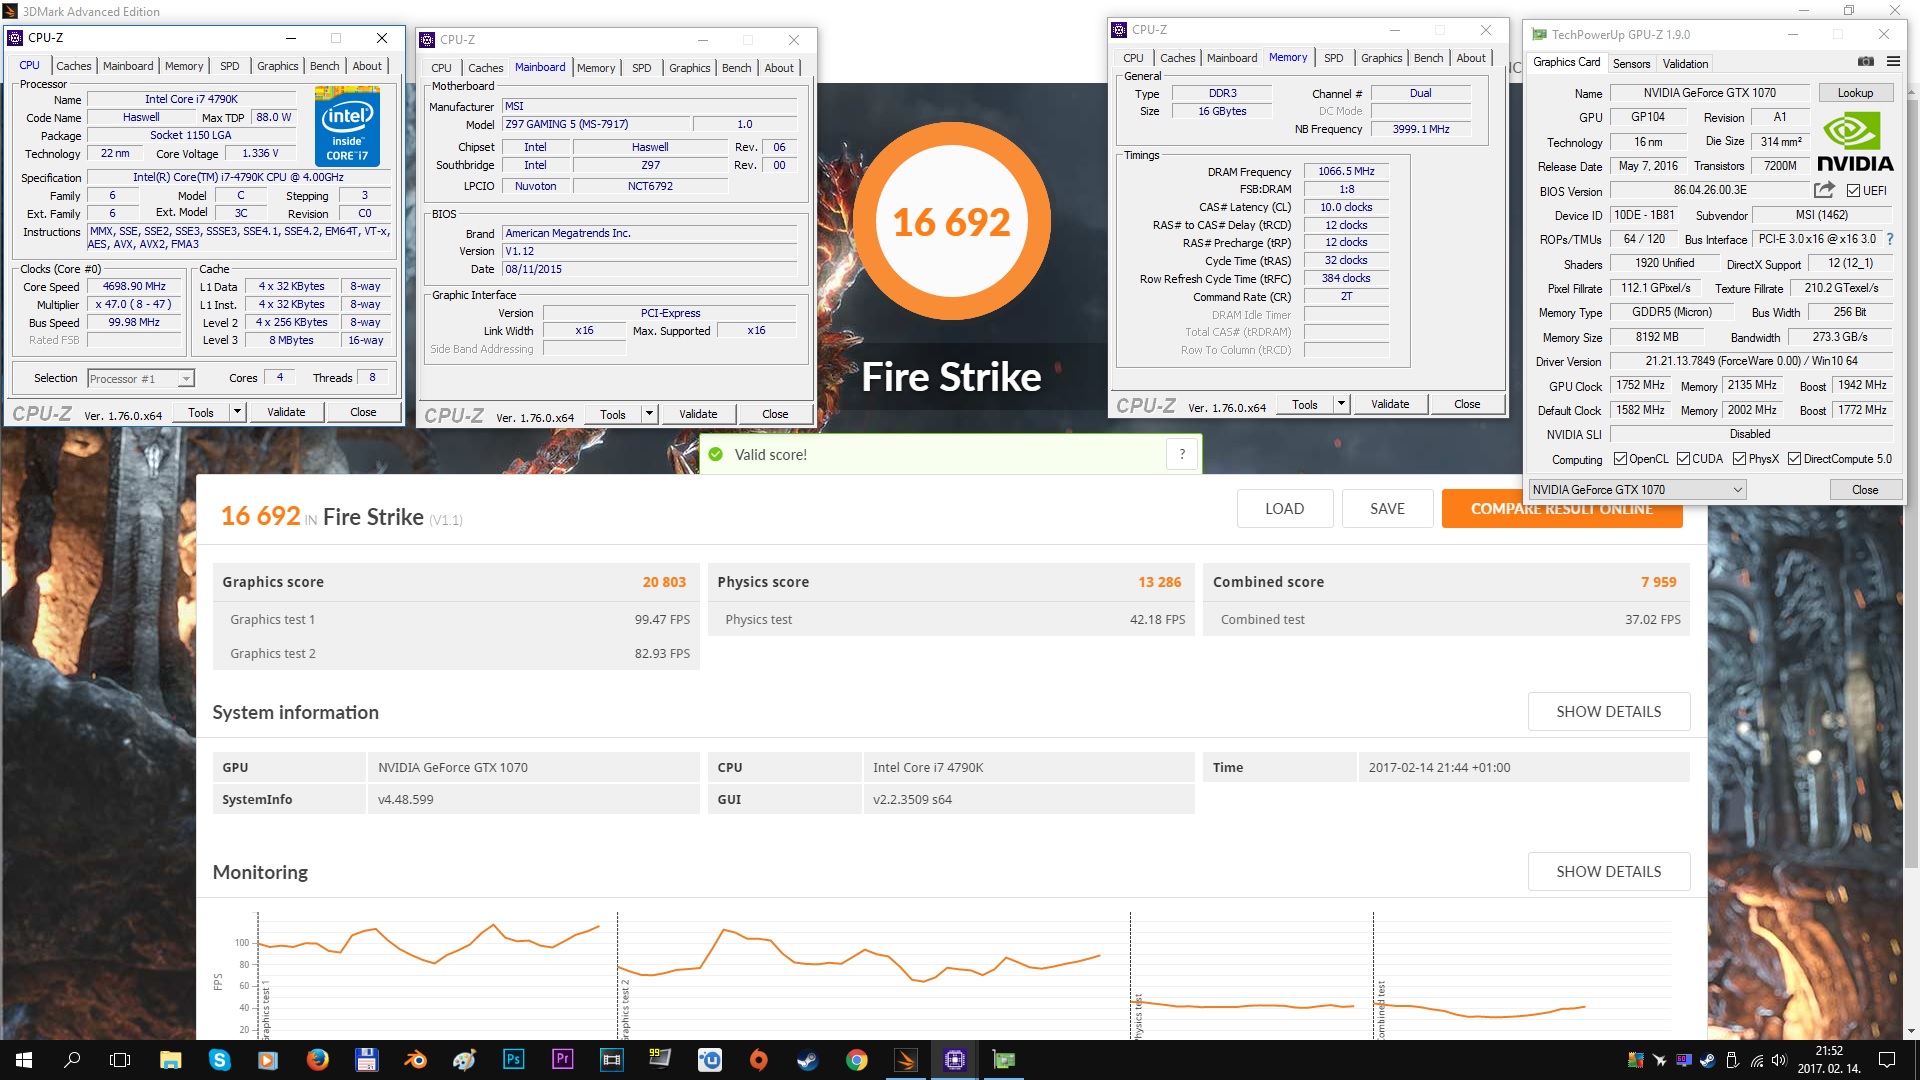Toggle the PhysX checkbox
This screenshot has height=1080, width=1920.
(x=1740, y=459)
